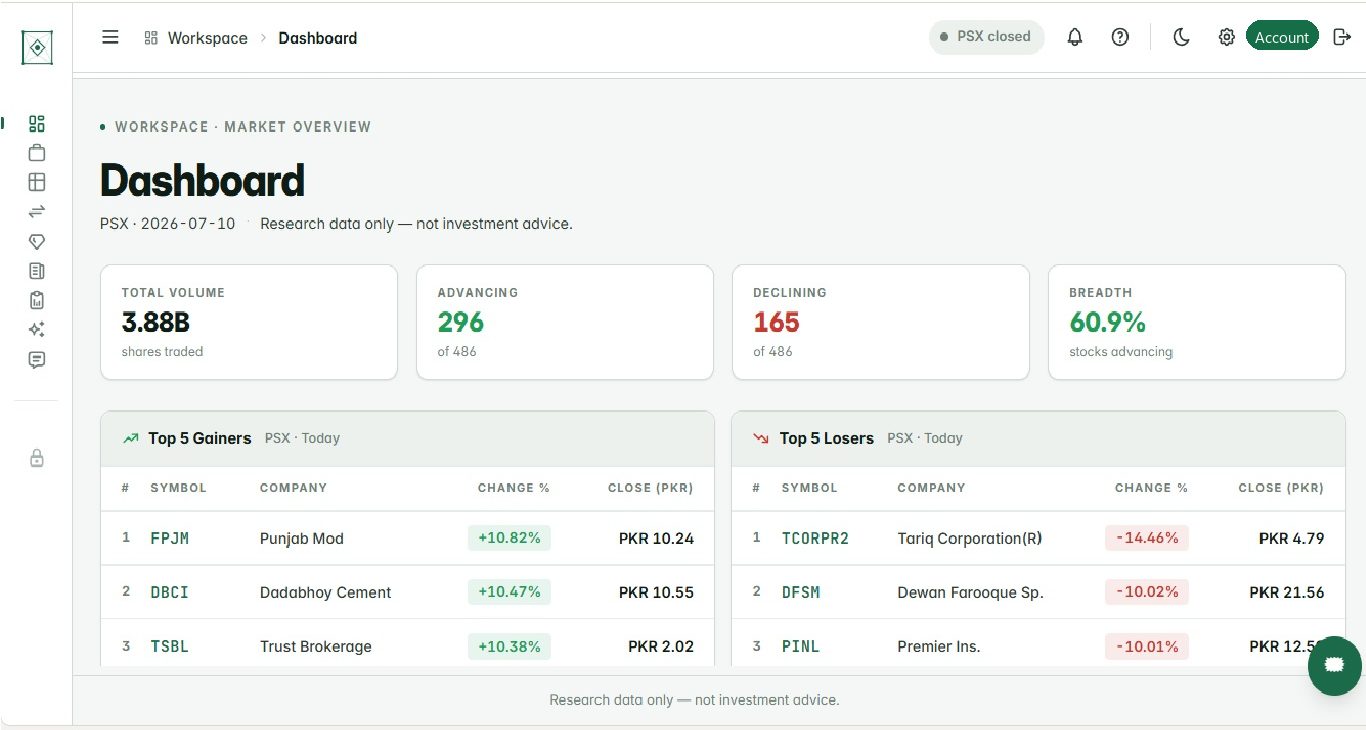Click the Gainers SYMBOL column header

(178, 488)
